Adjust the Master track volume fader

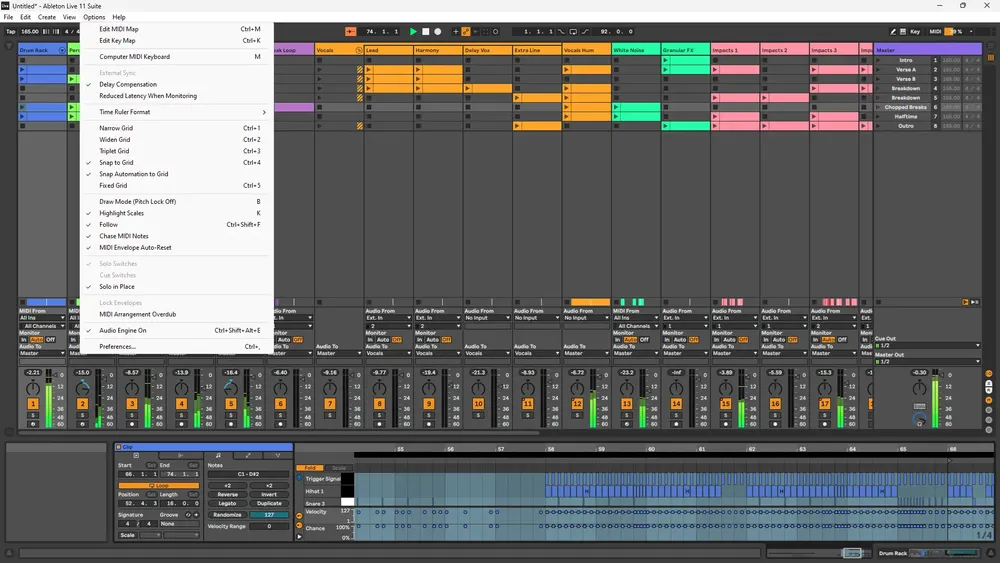[936, 398]
